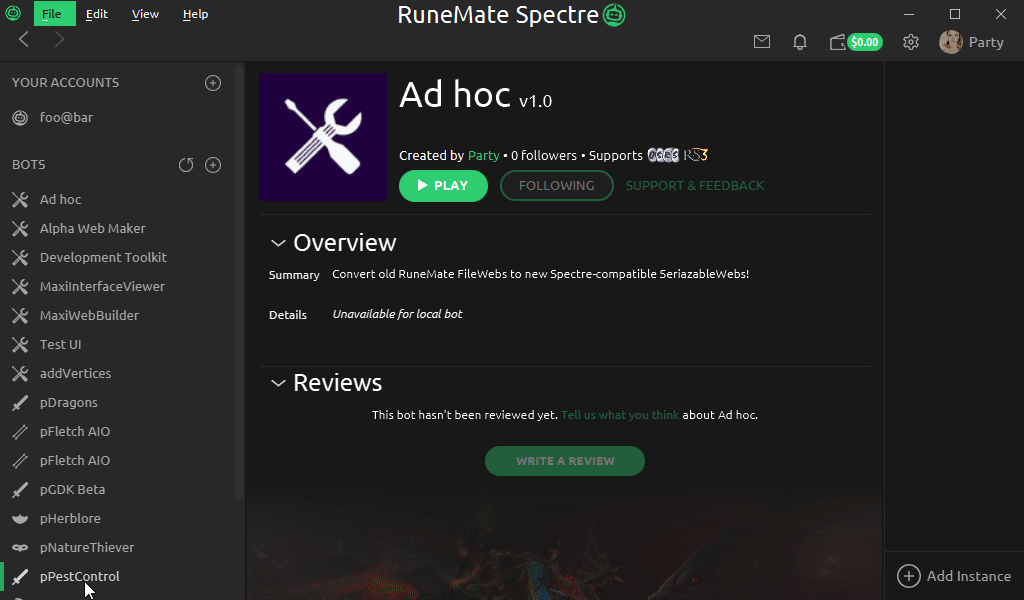The width and height of the screenshot is (1024, 600).
Task: Click the Development Toolkit tools icon
Action: point(20,257)
